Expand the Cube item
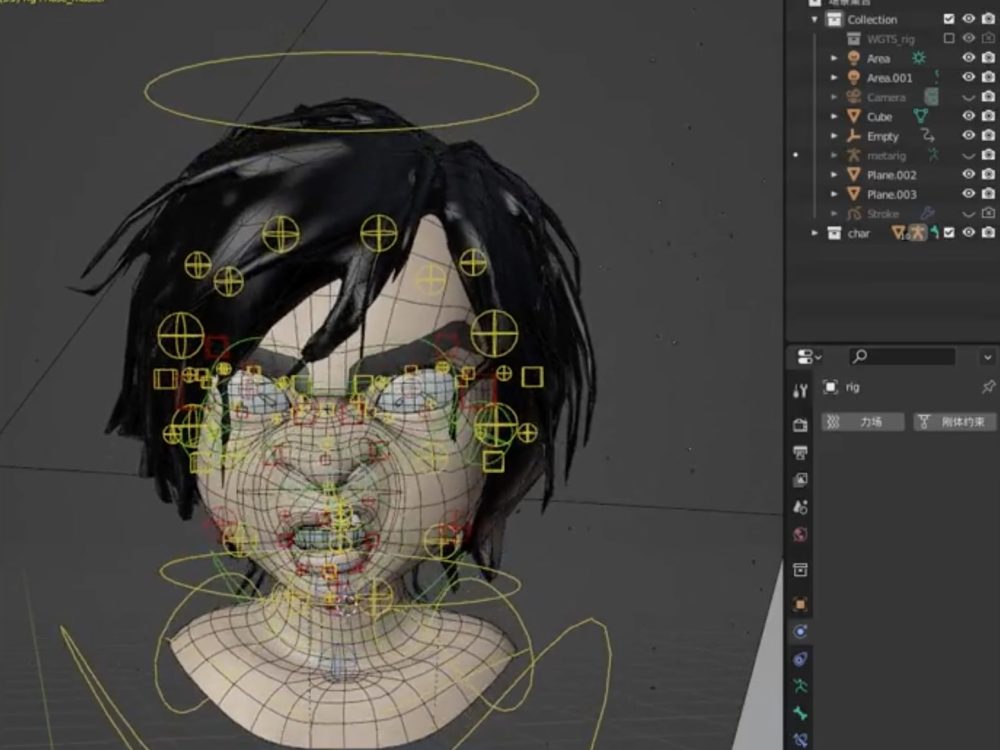The height and width of the screenshot is (750, 1000). click(834, 116)
